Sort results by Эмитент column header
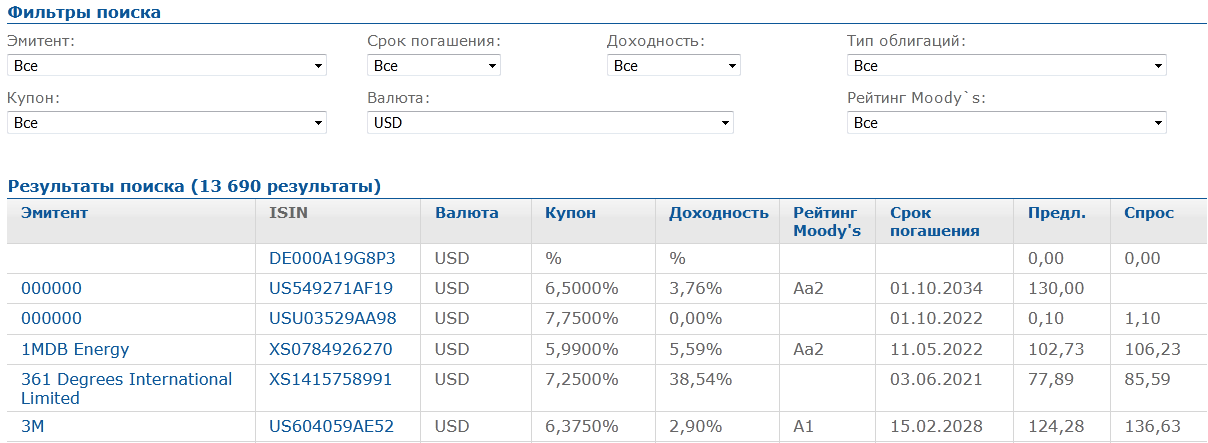The image size is (1208, 443). click(x=55, y=213)
